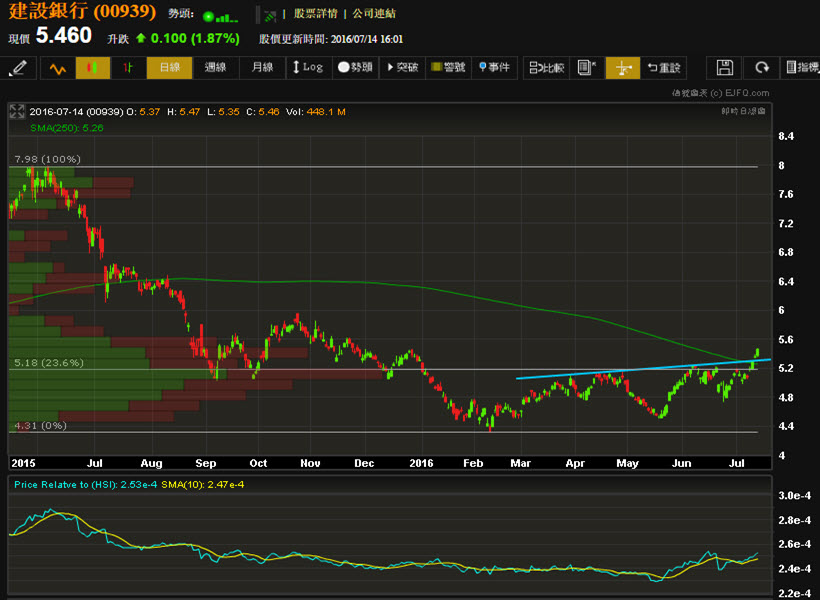Save the chart with the floppy icon
Screen dimensions: 820x600
tap(724, 67)
